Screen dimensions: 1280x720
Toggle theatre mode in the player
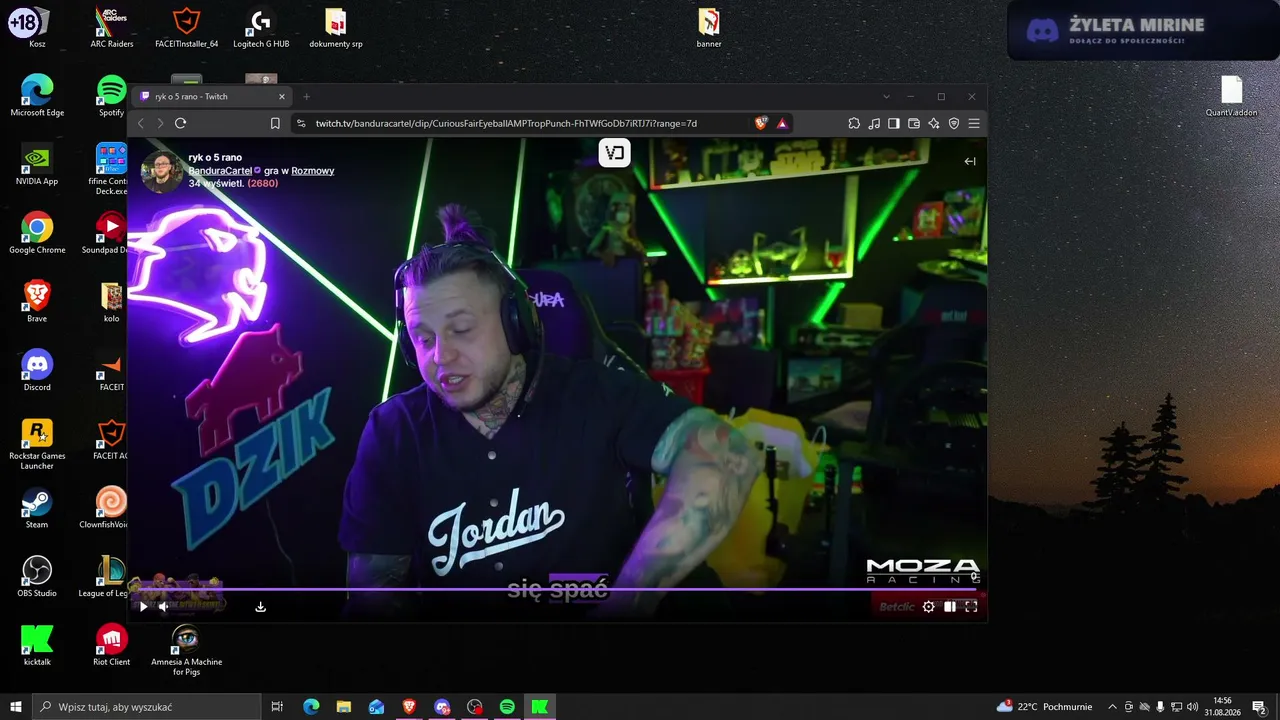pos(949,606)
